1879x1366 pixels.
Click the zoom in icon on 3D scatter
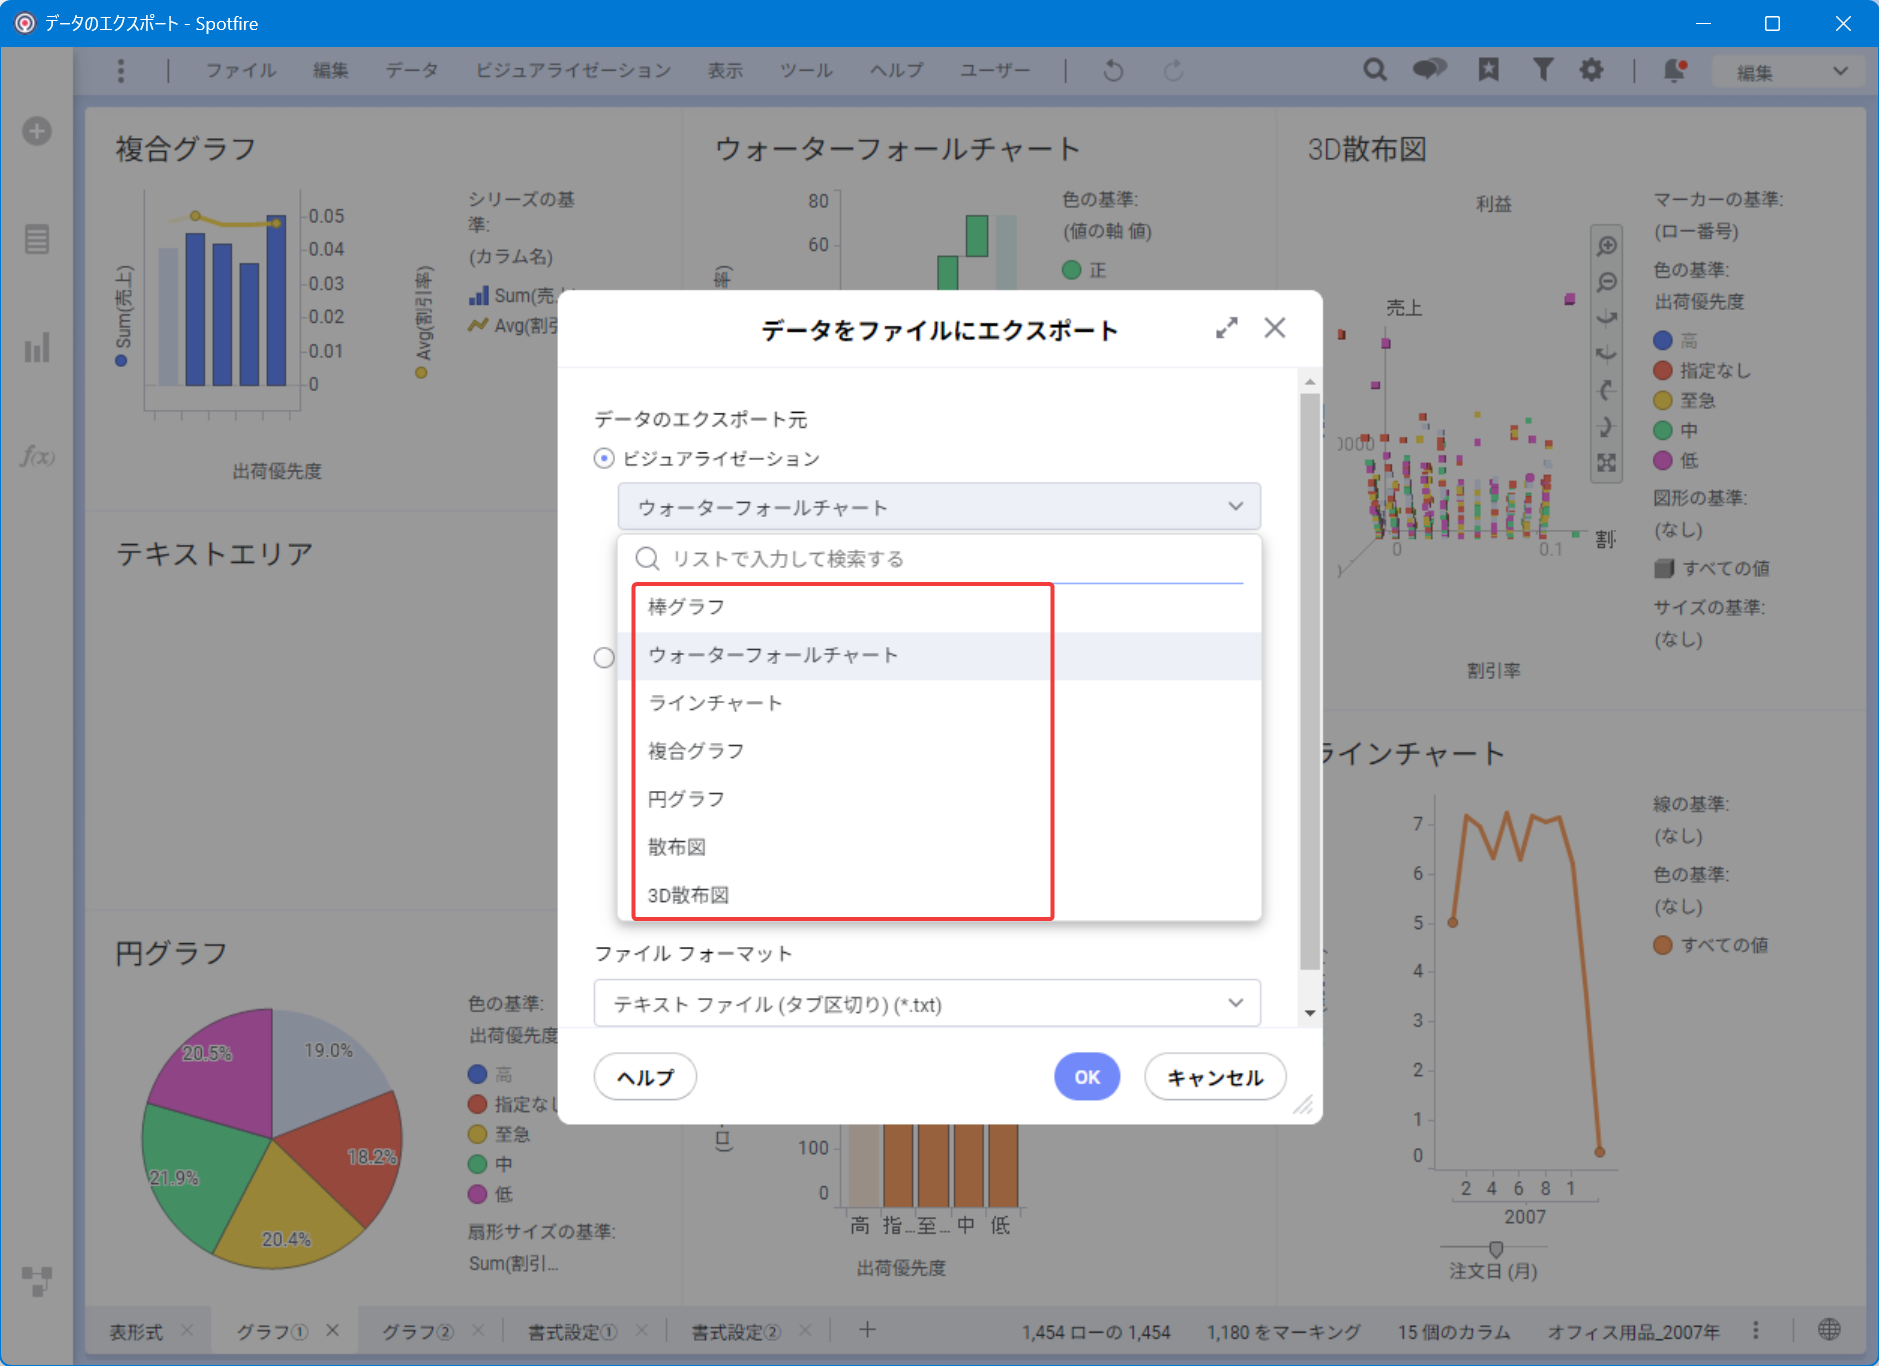(x=1607, y=246)
